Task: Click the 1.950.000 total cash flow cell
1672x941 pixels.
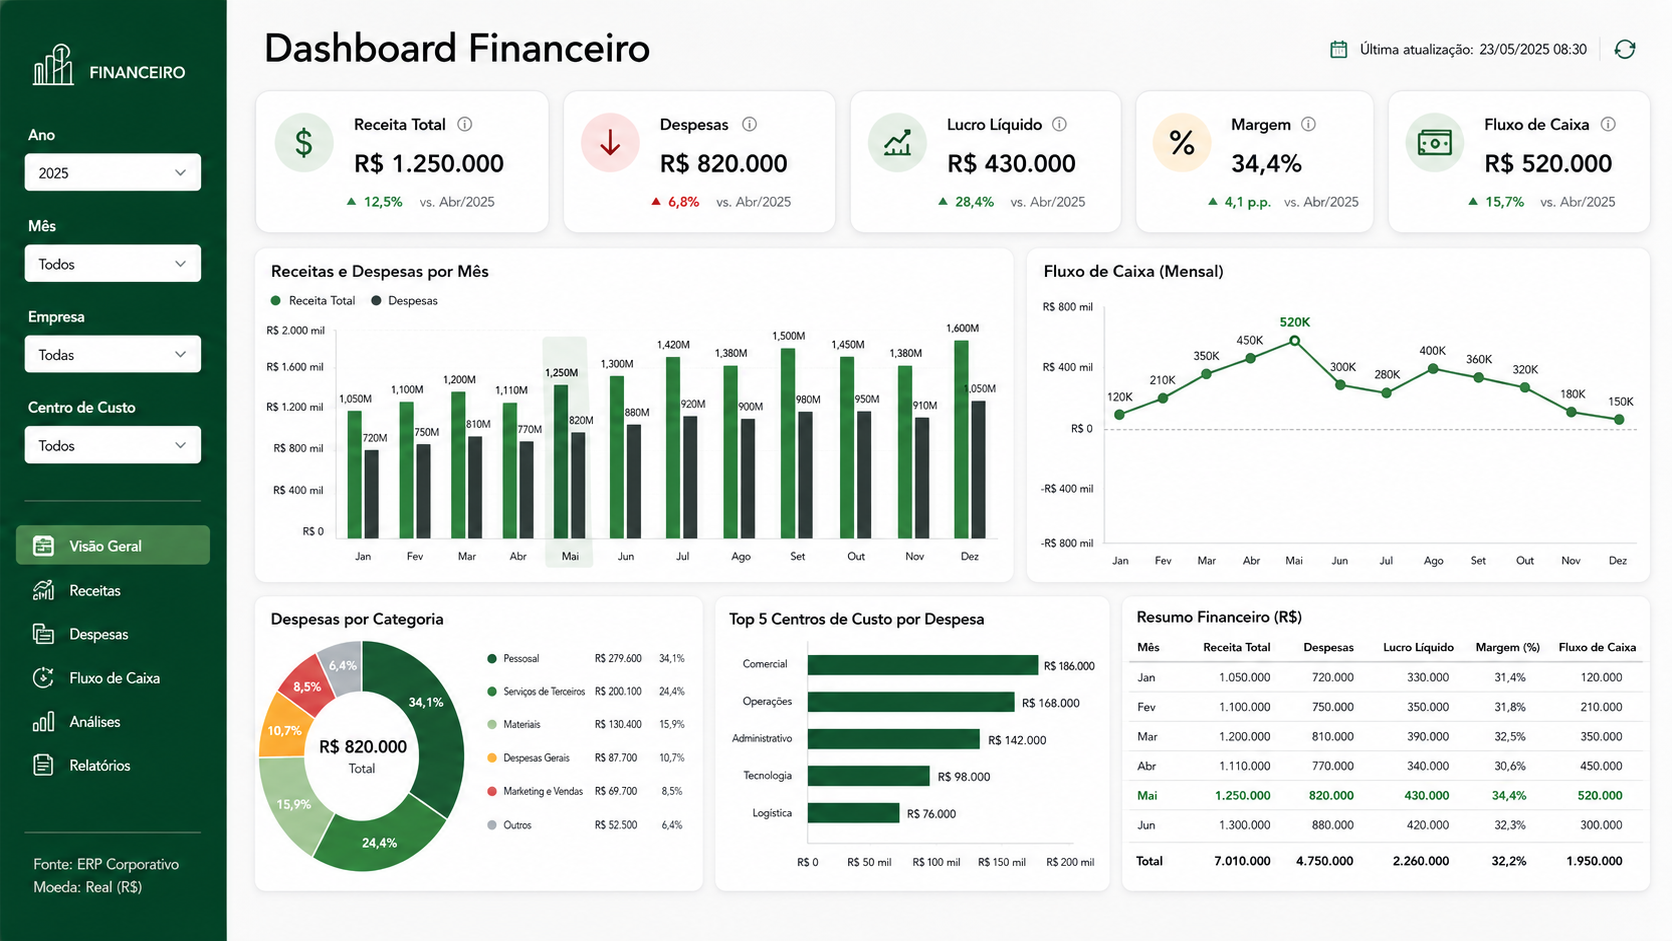Action: pos(1594,861)
